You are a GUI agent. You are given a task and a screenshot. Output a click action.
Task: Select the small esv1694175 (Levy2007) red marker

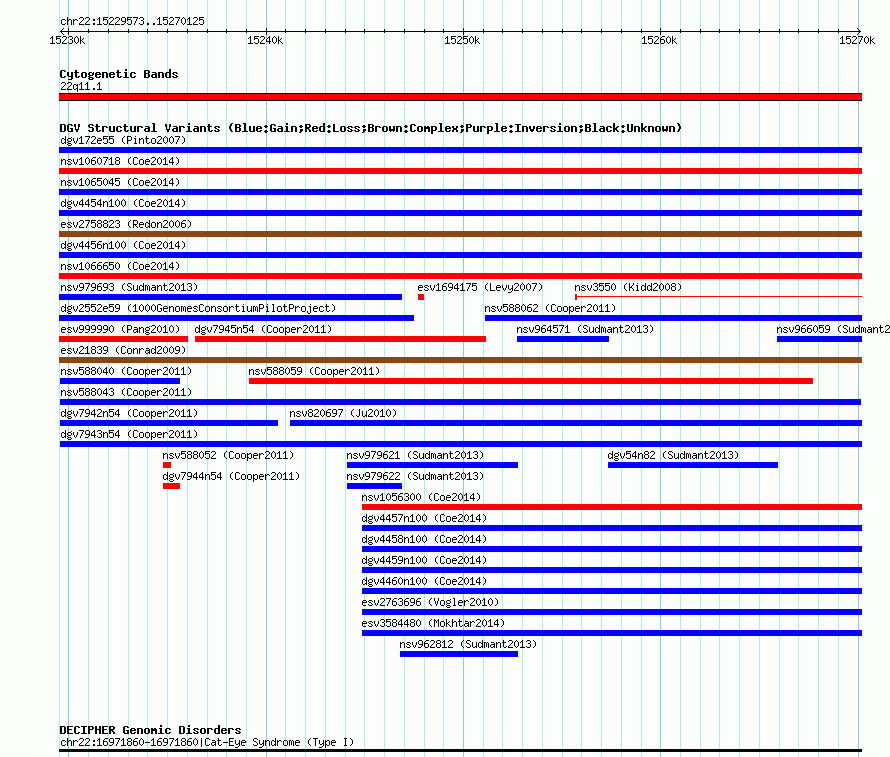tap(421, 297)
